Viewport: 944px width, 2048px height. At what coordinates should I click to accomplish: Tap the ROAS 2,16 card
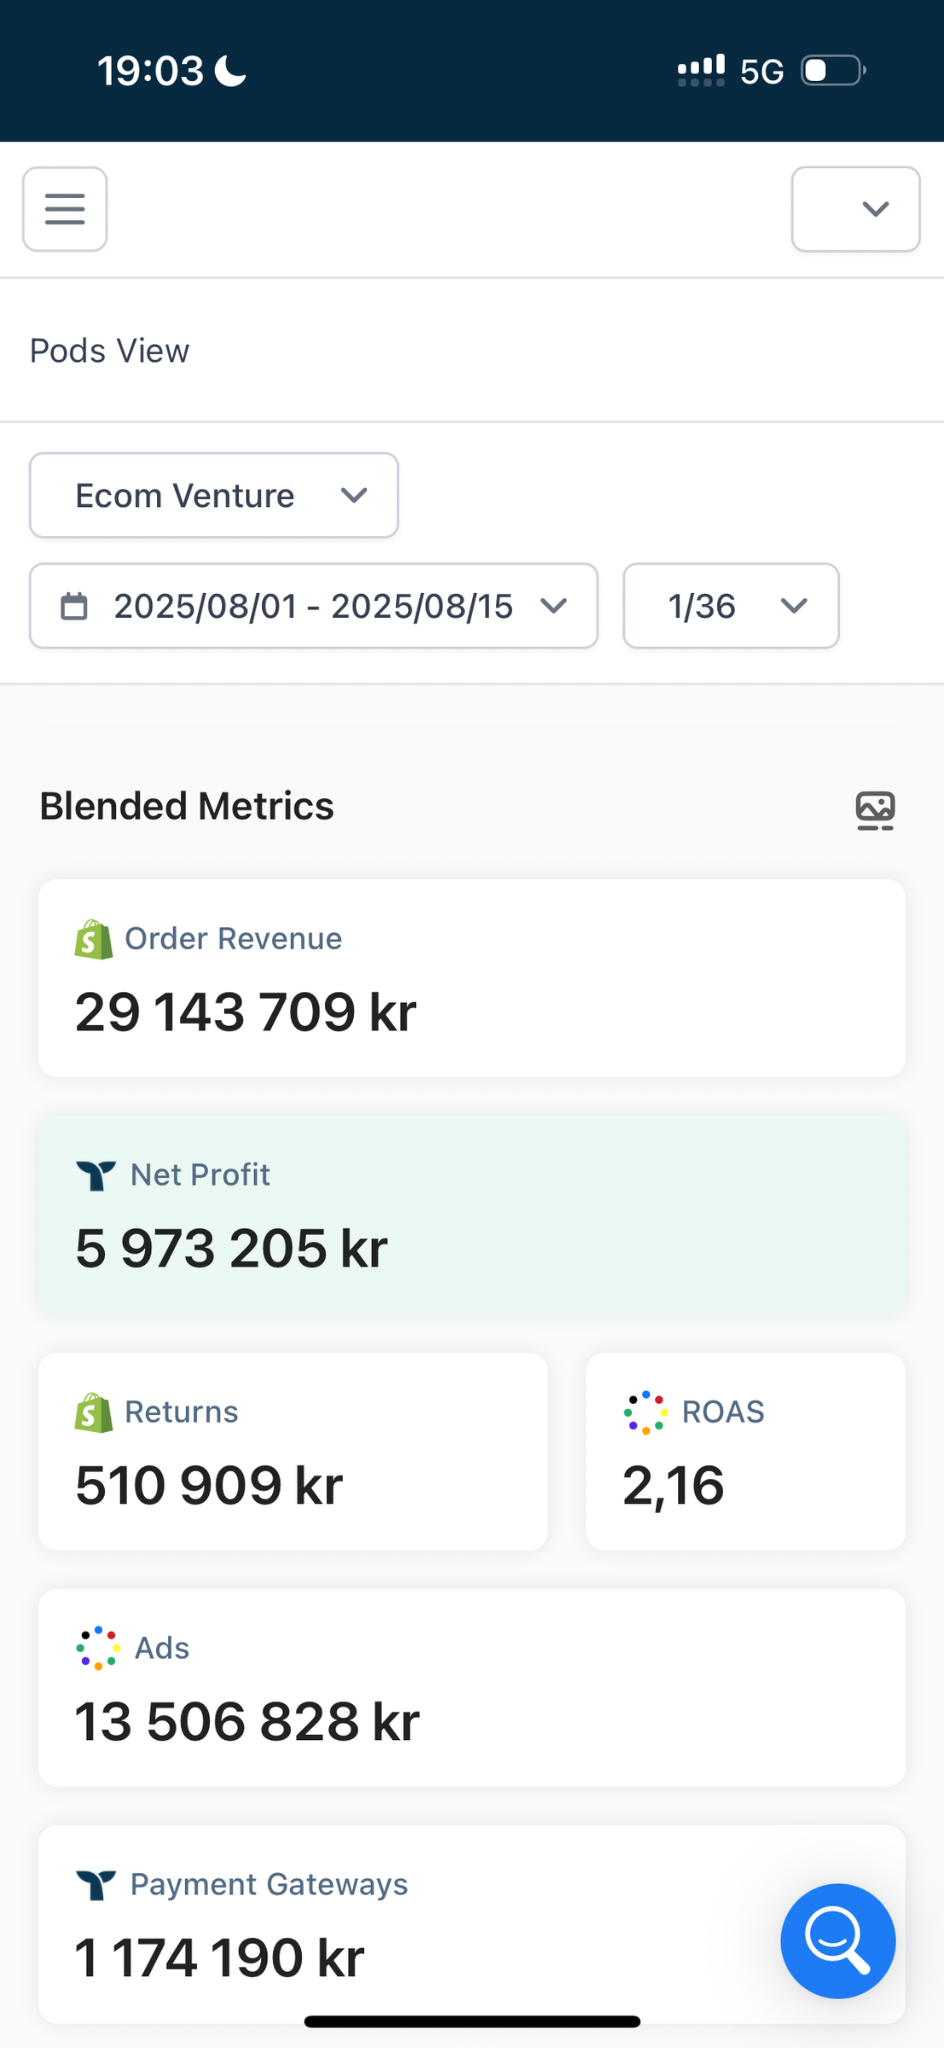(x=745, y=1452)
